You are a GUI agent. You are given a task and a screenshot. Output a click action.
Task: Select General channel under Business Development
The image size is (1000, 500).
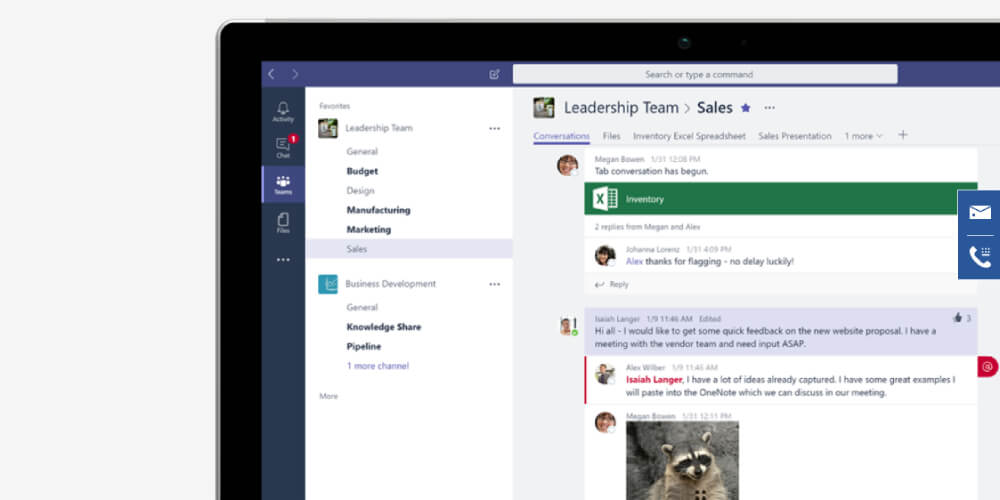(x=362, y=307)
